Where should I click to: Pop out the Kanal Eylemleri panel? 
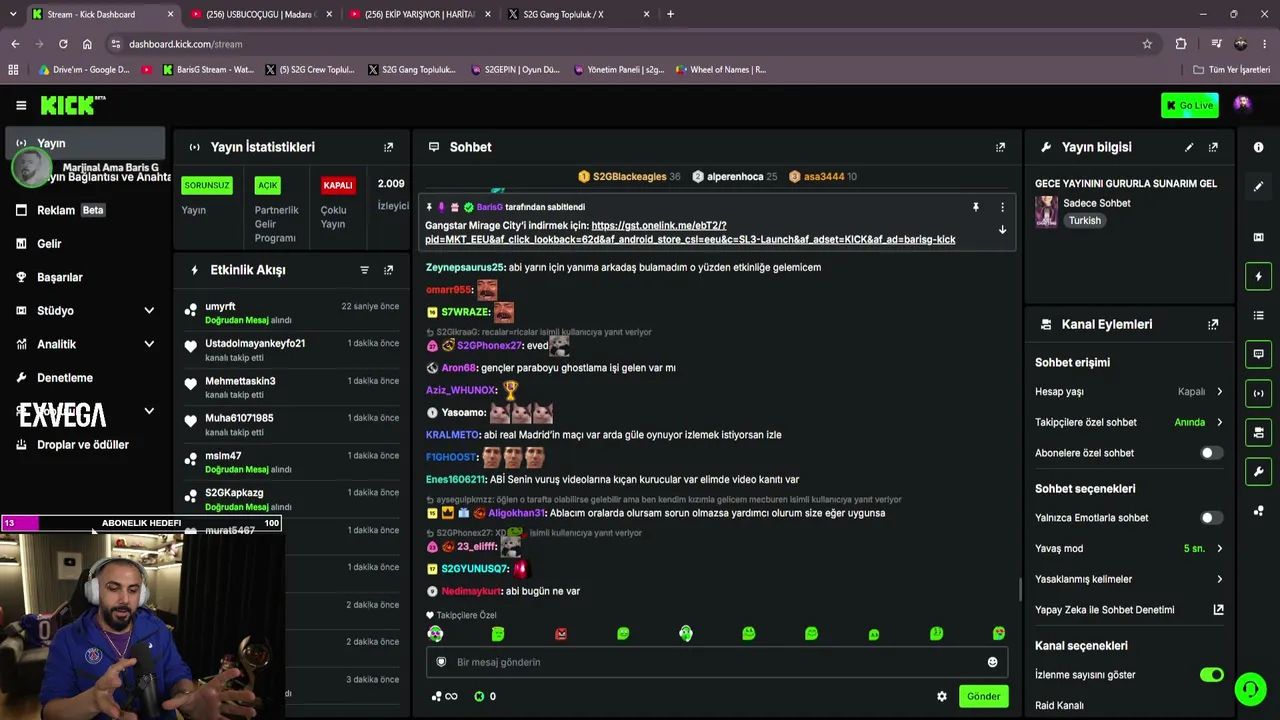point(1213,324)
